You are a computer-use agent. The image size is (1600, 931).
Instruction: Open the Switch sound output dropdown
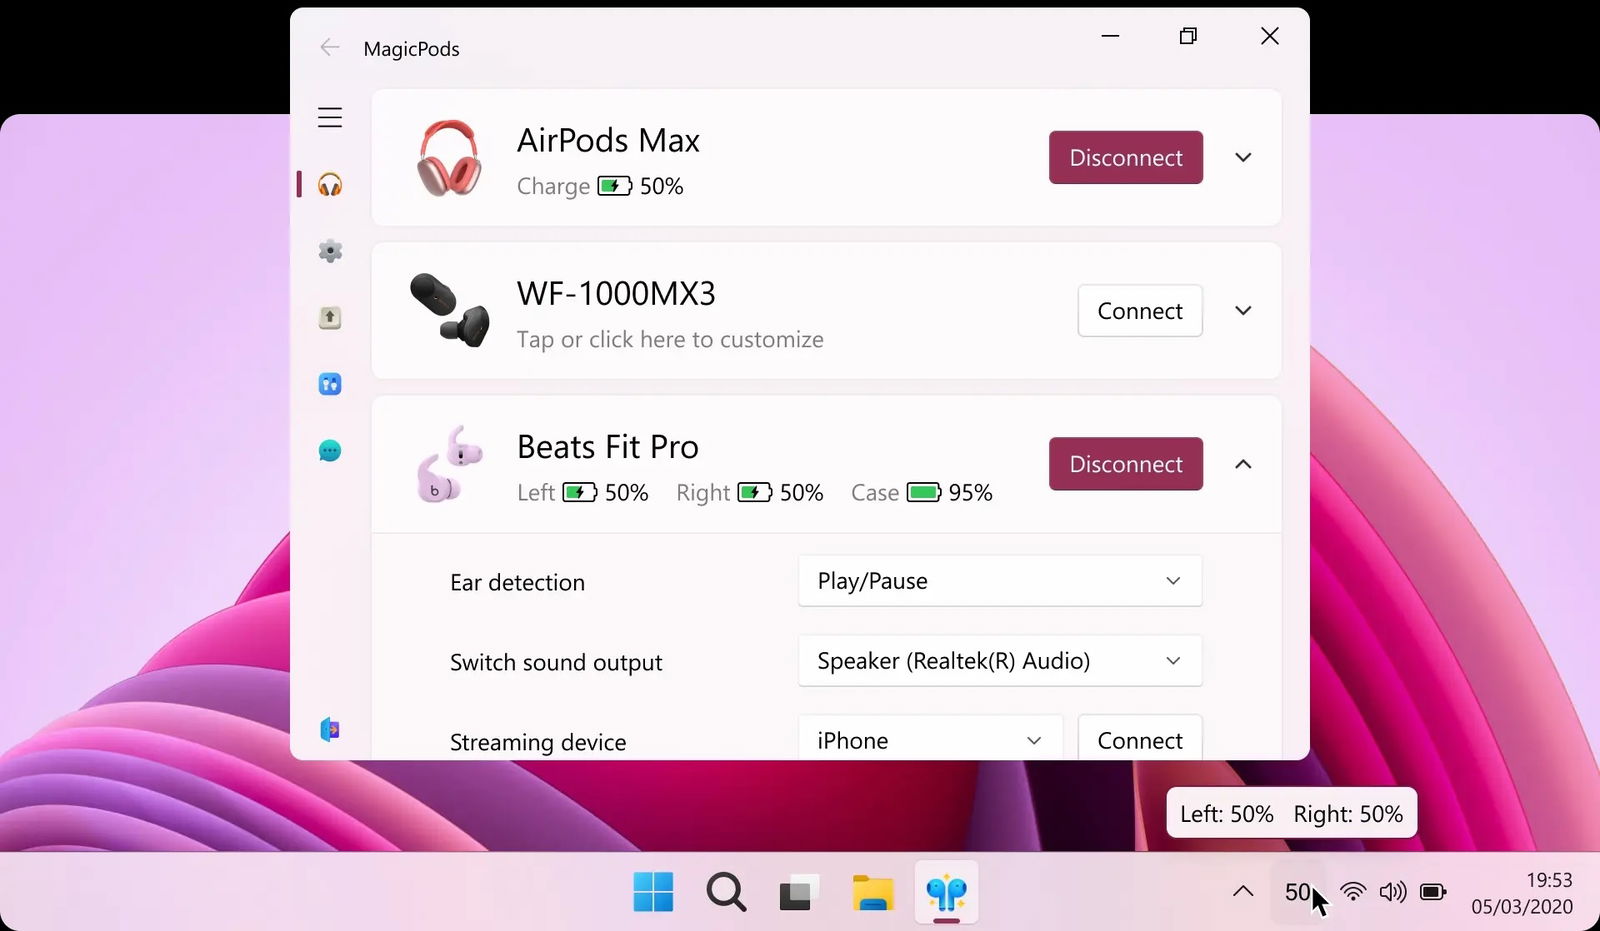pos(999,660)
